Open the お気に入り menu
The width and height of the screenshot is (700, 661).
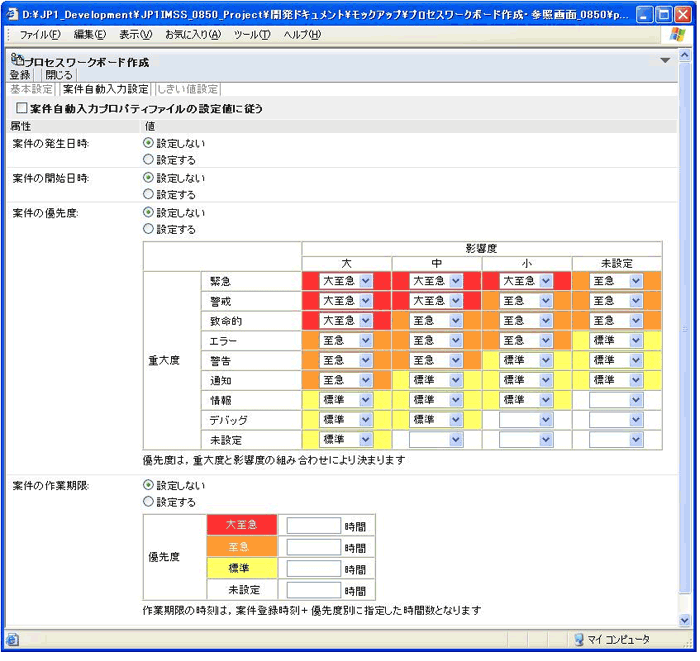pyautogui.click(x=193, y=35)
